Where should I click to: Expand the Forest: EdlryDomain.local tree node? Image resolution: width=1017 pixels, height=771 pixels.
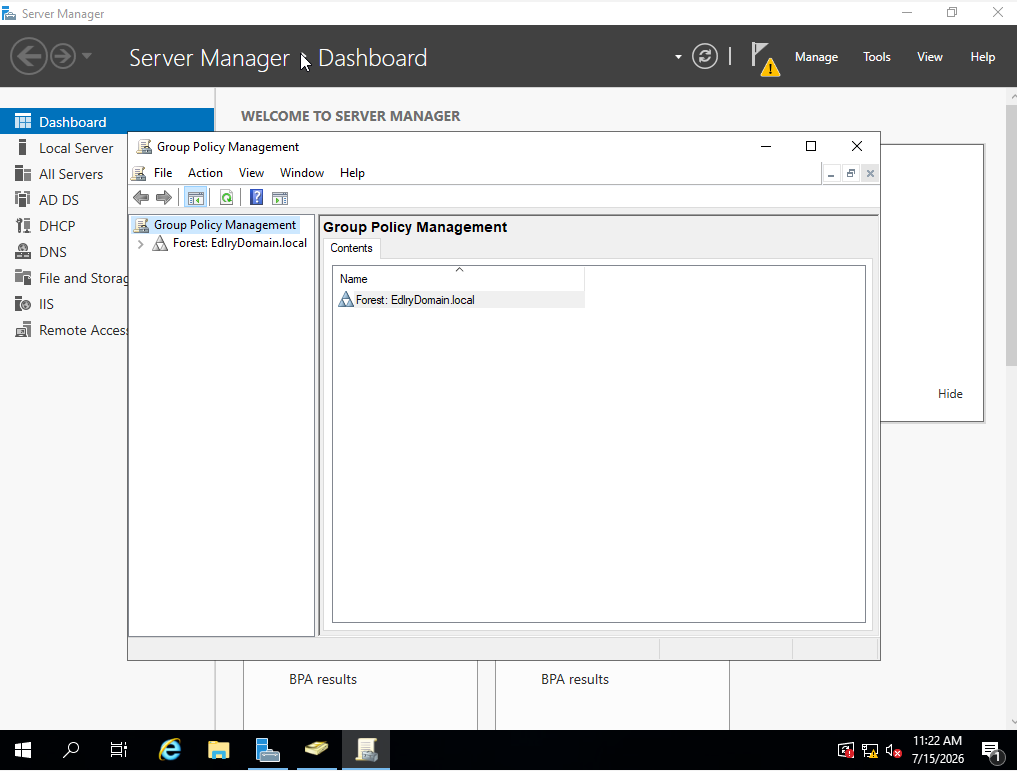[141, 244]
